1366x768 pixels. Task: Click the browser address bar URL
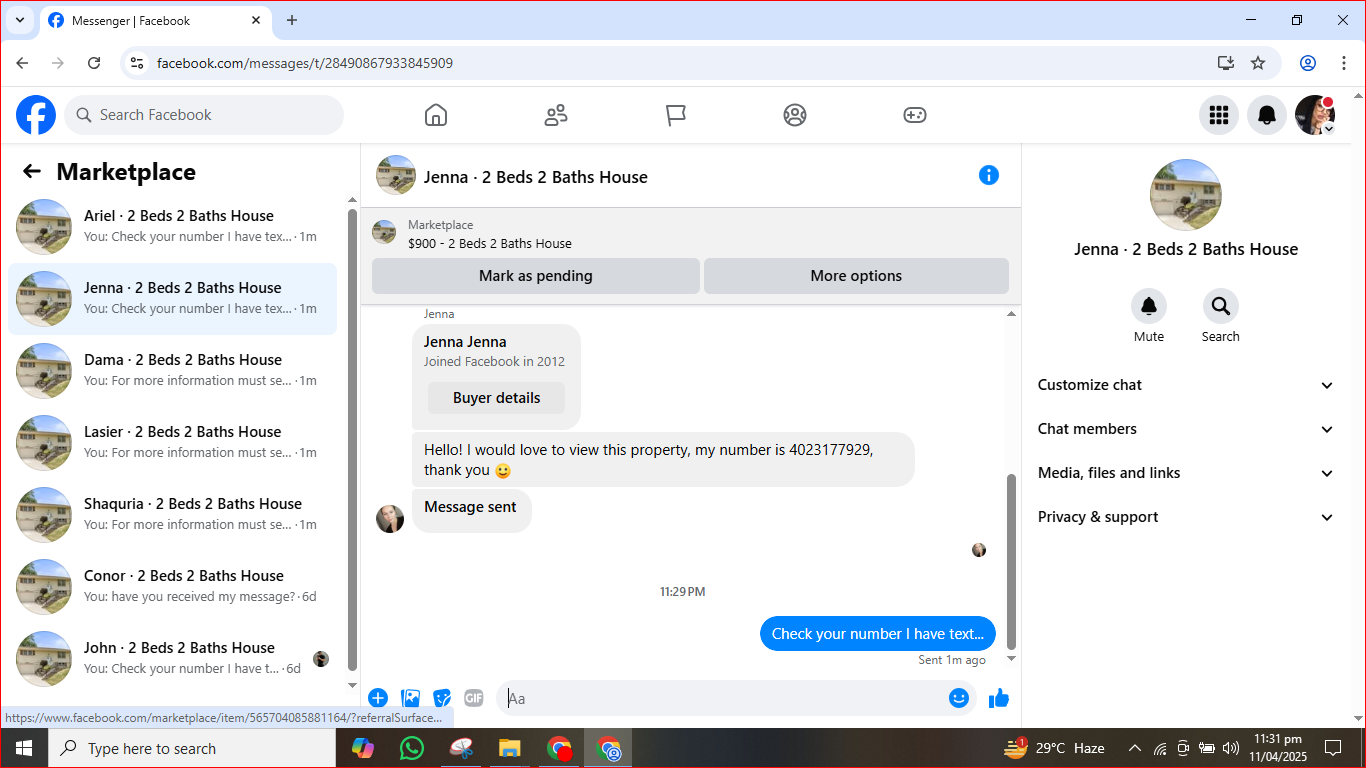[305, 63]
